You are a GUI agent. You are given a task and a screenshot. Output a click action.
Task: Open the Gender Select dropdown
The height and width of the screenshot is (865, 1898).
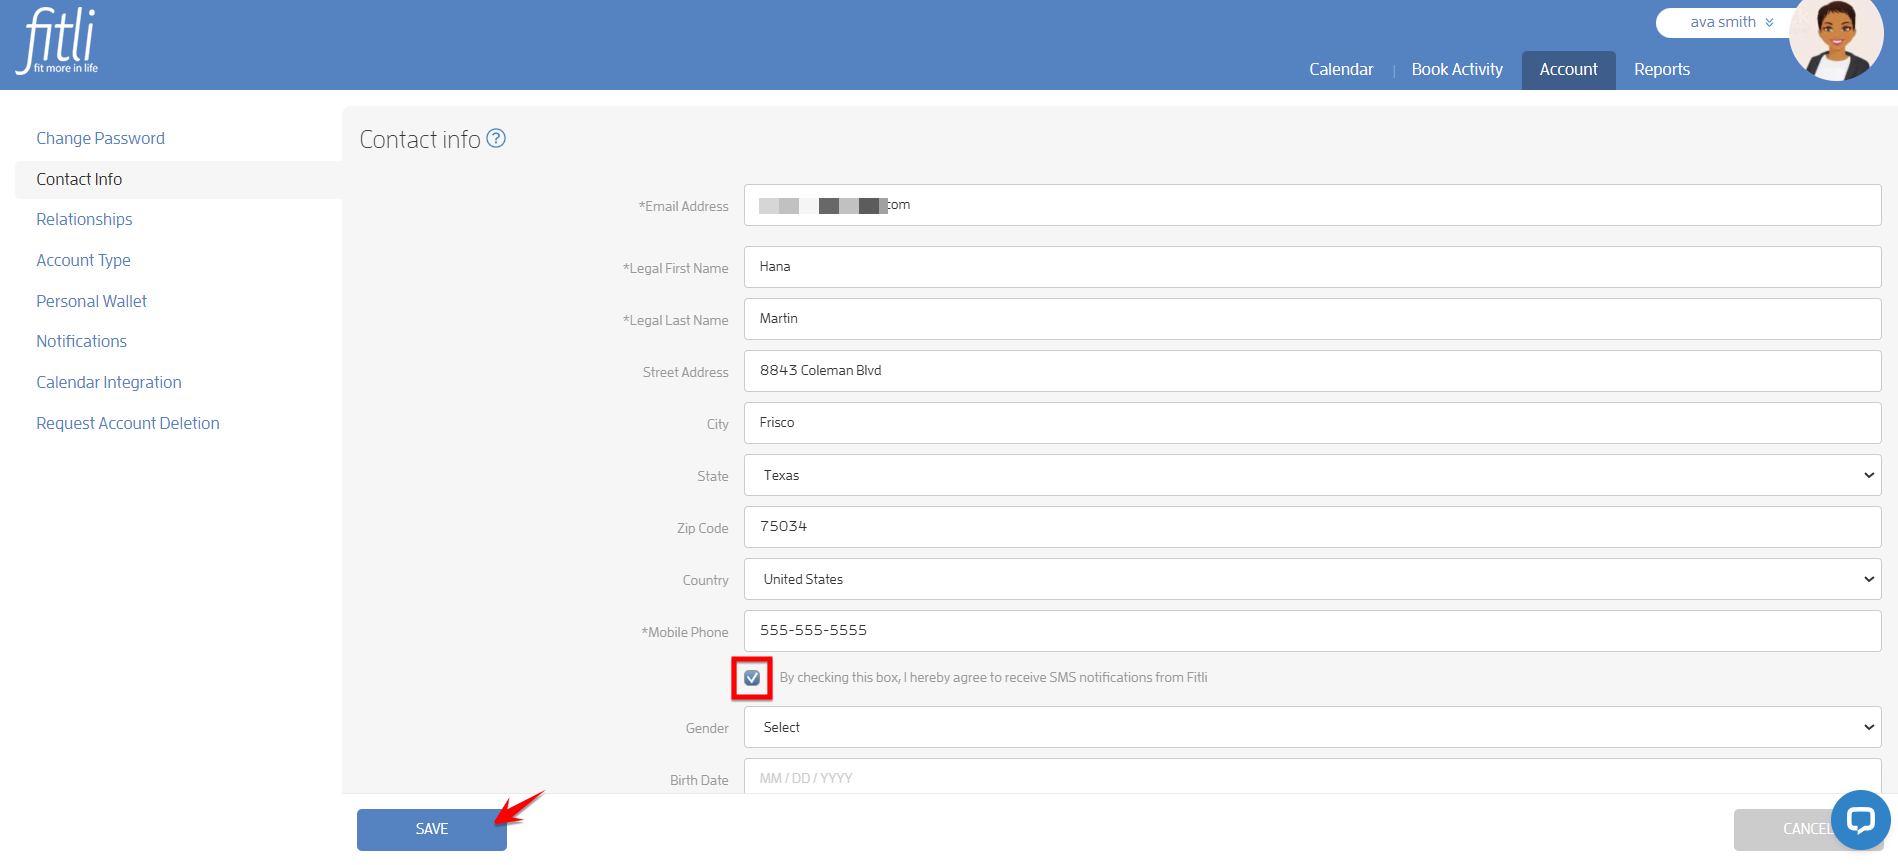pos(1312,727)
